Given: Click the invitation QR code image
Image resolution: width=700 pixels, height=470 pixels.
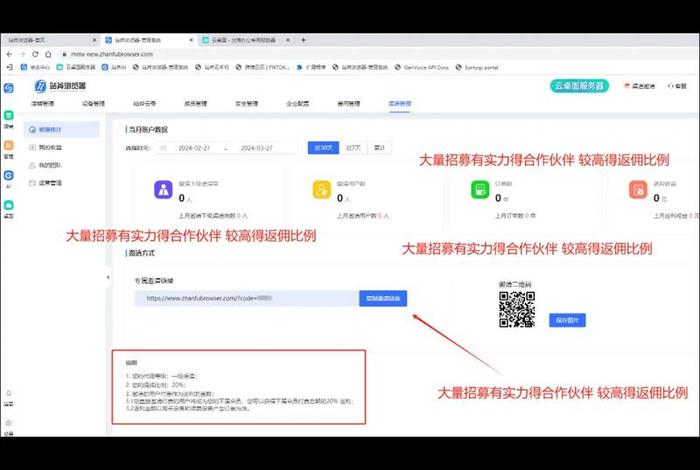Looking at the screenshot, I should [x=517, y=309].
